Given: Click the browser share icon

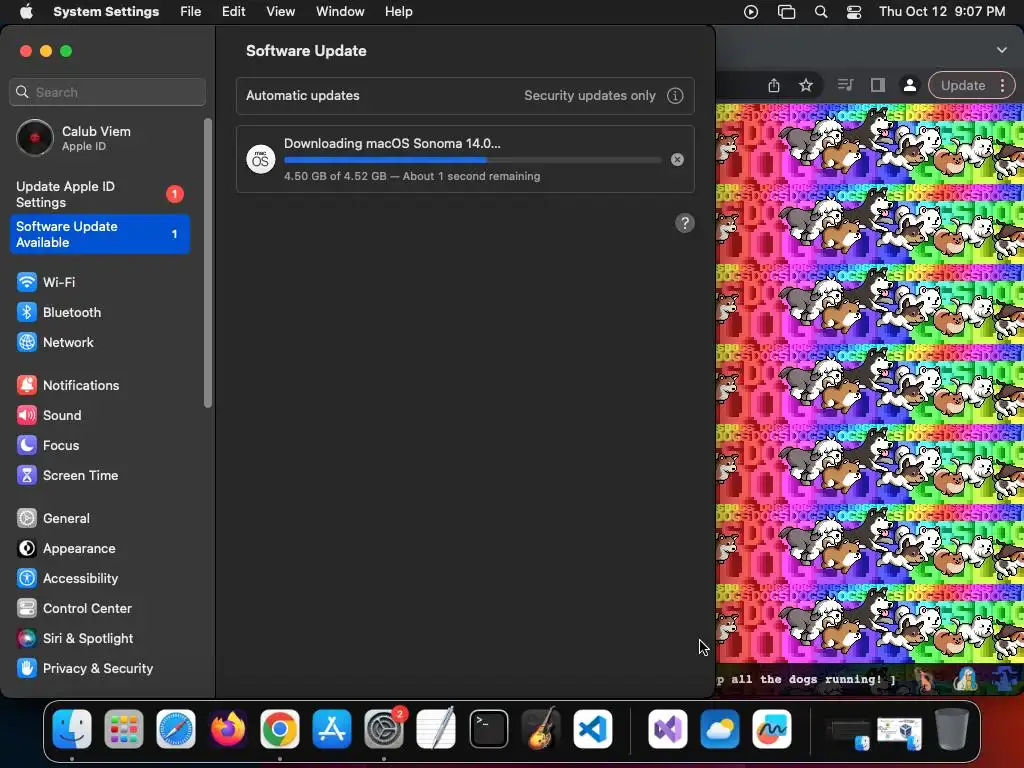Looking at the screenshot, I should pos(774,86).
